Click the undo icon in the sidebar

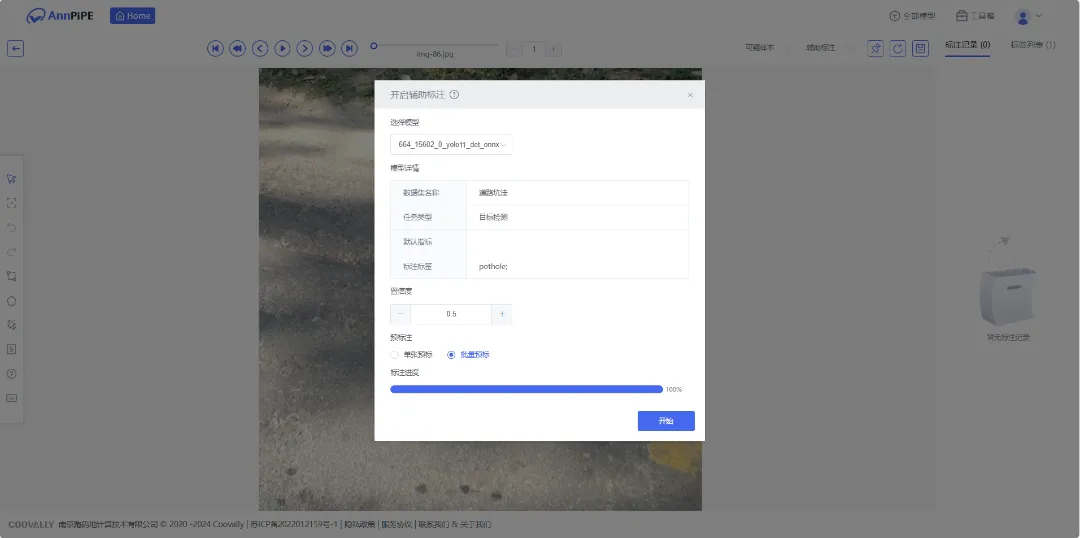(11, 227)
